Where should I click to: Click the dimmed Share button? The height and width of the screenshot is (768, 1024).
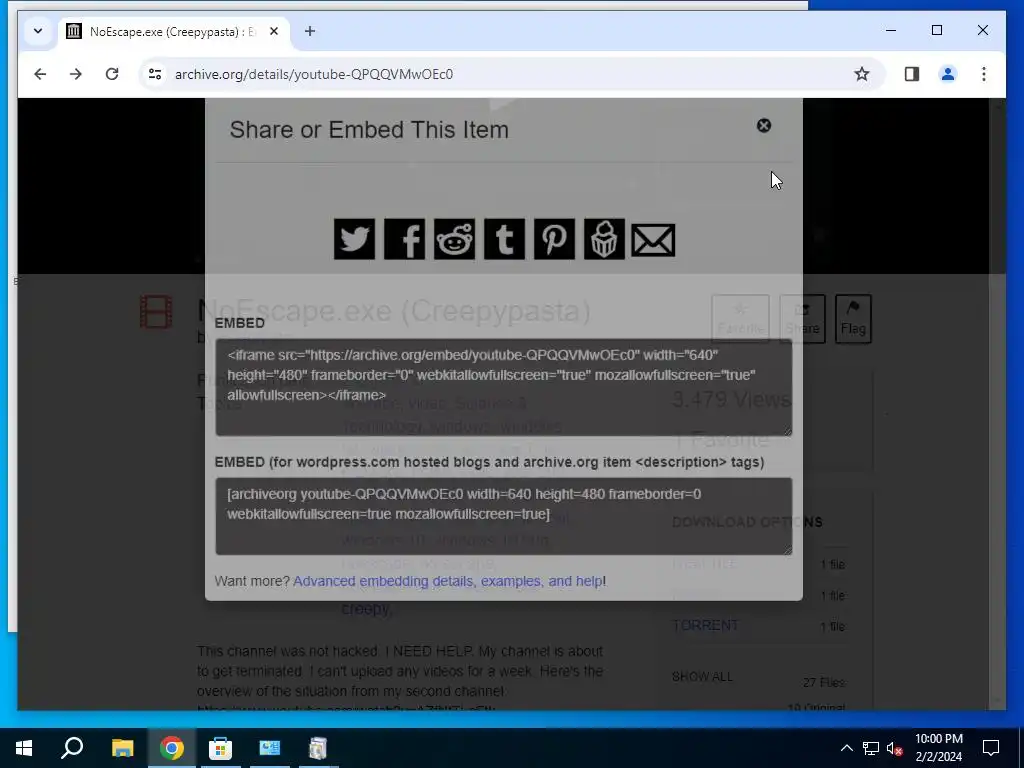click(x=802, y=319)
